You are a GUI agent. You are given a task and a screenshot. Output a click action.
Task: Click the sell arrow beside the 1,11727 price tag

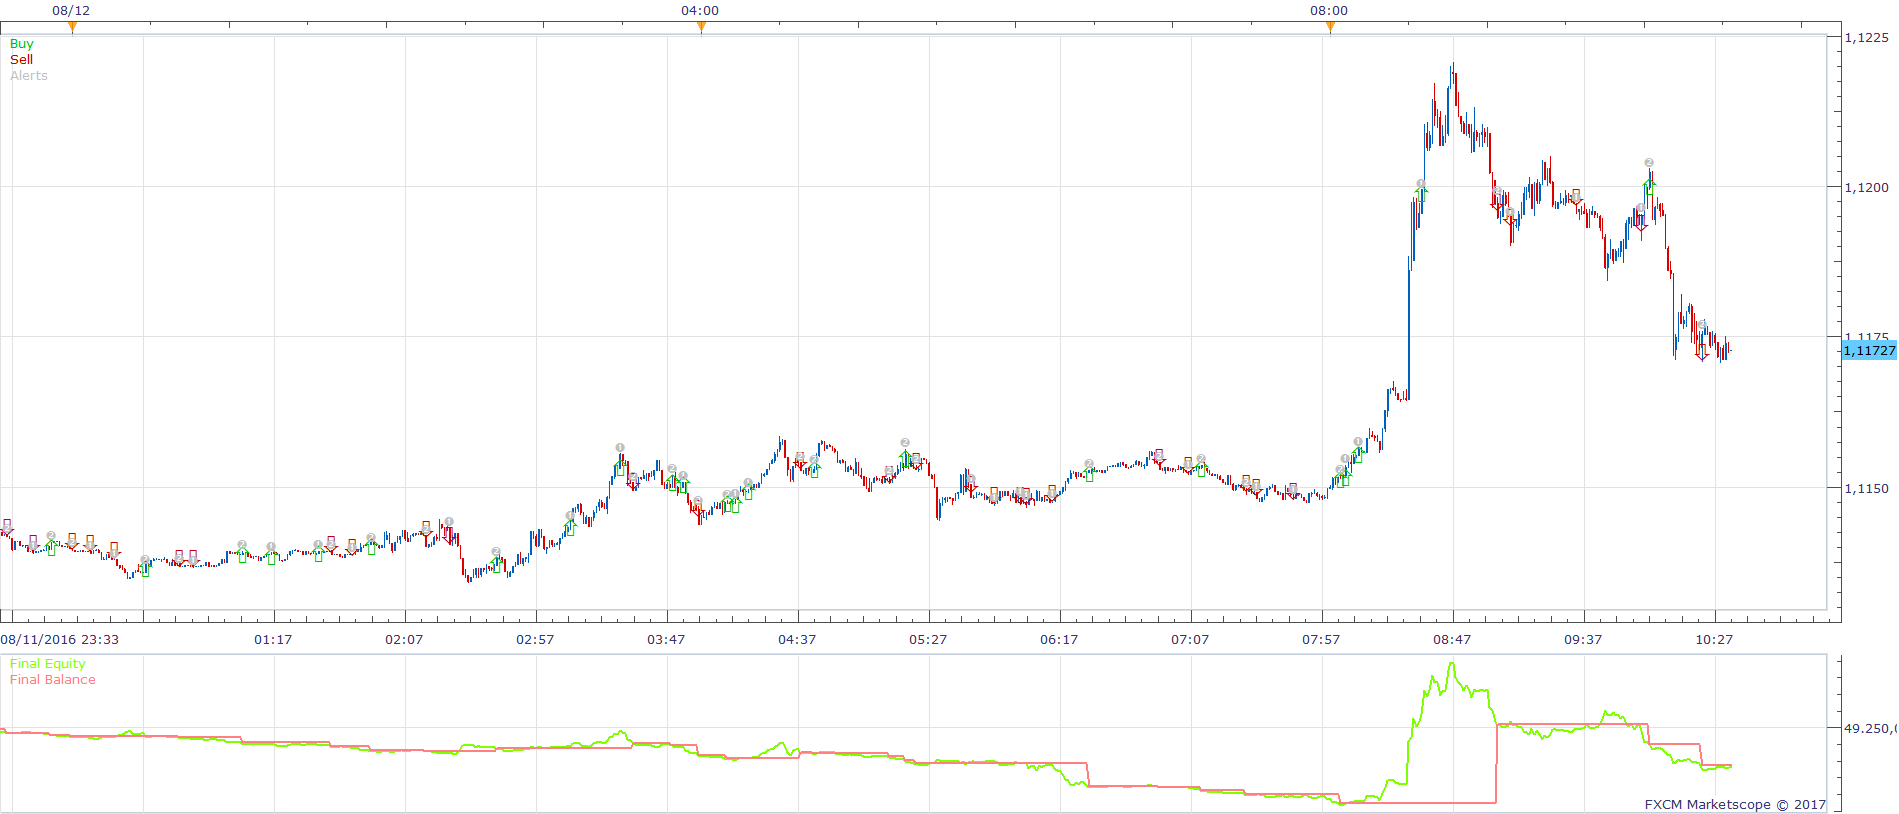coord(1702,352)
